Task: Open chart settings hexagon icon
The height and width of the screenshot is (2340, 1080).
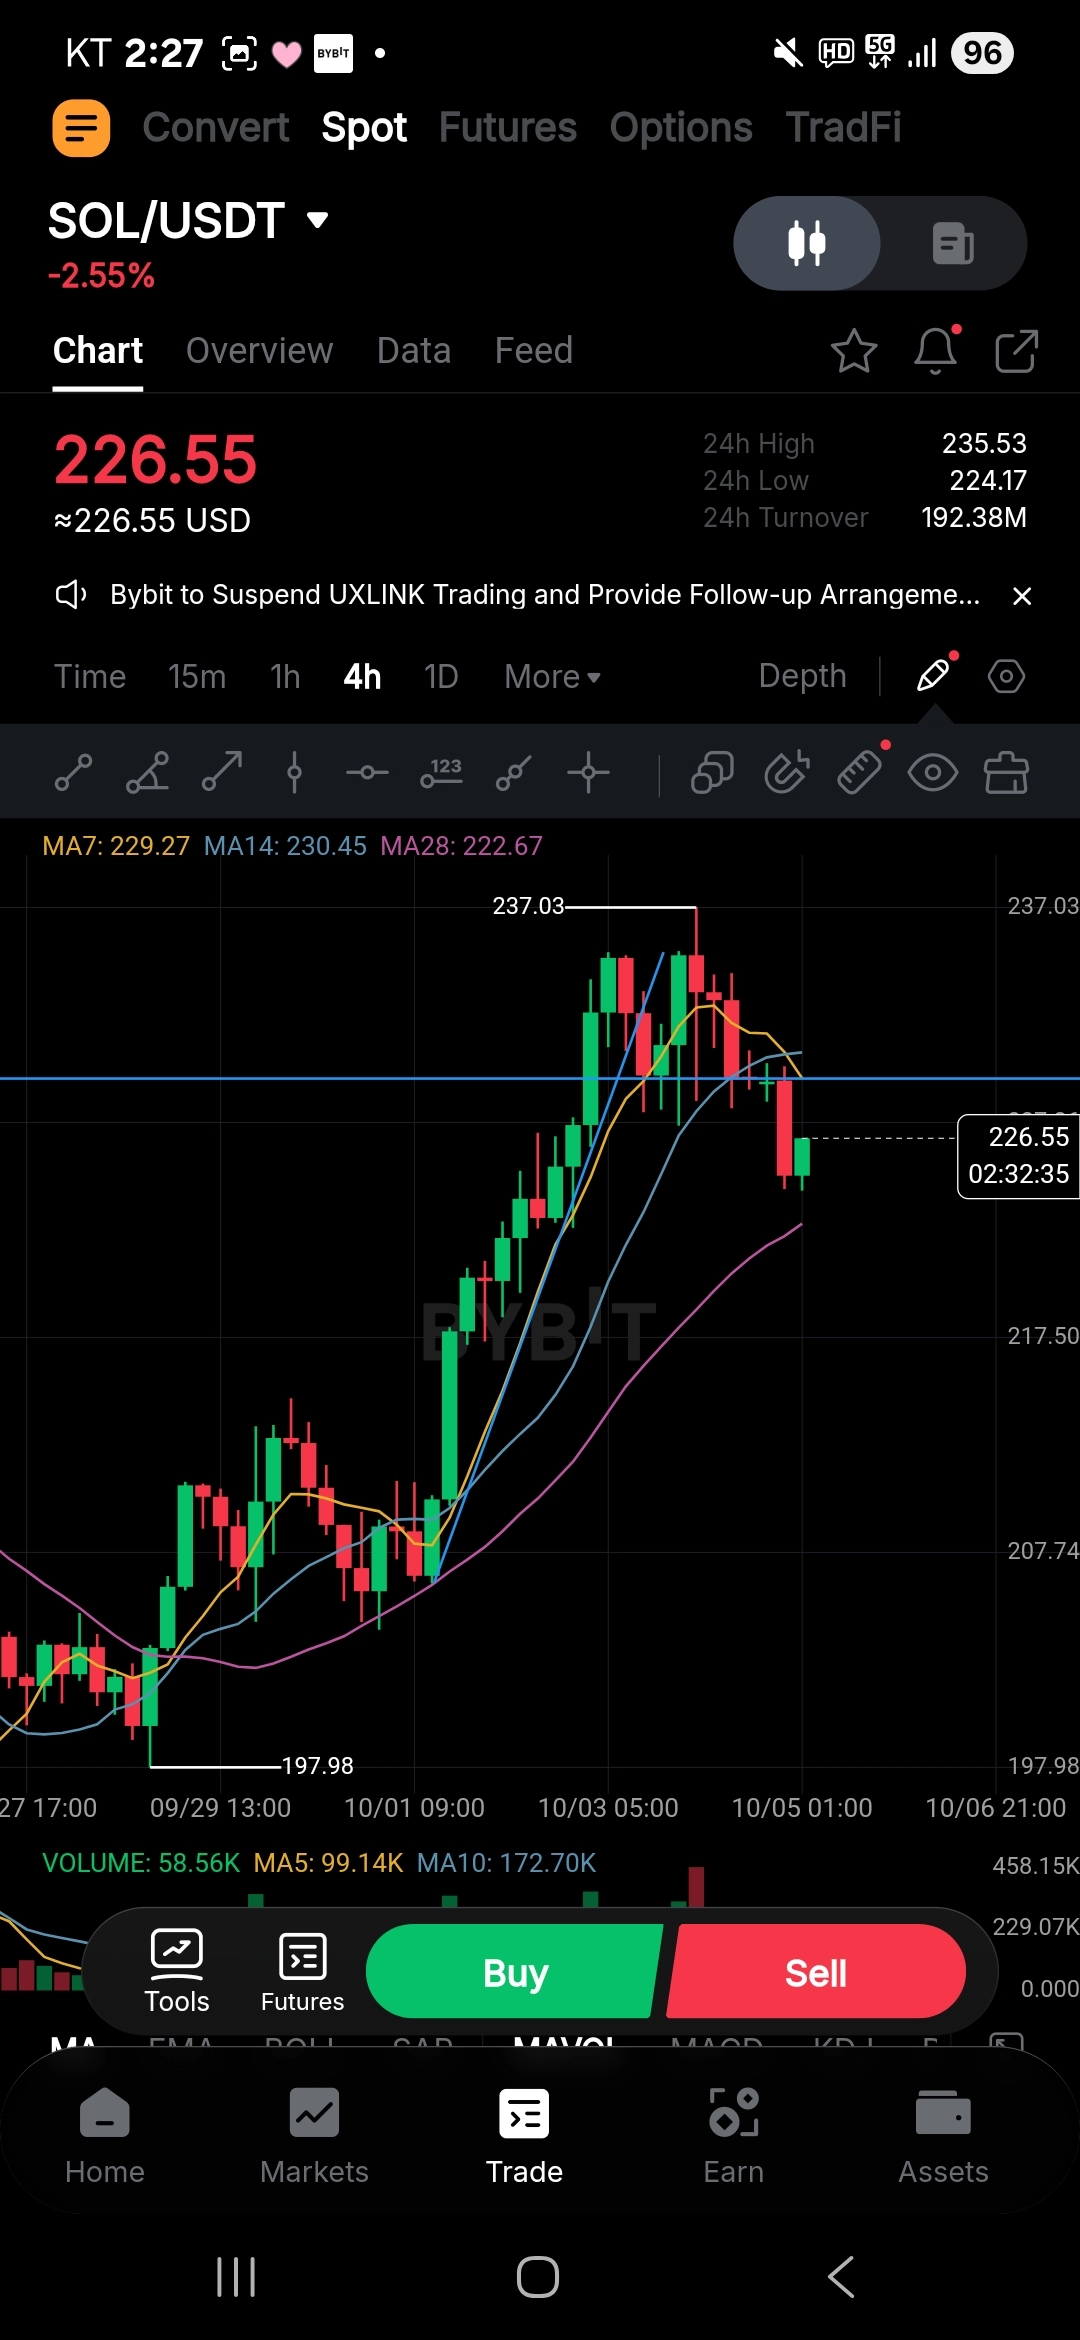Action: click(x=1006, y=677)
